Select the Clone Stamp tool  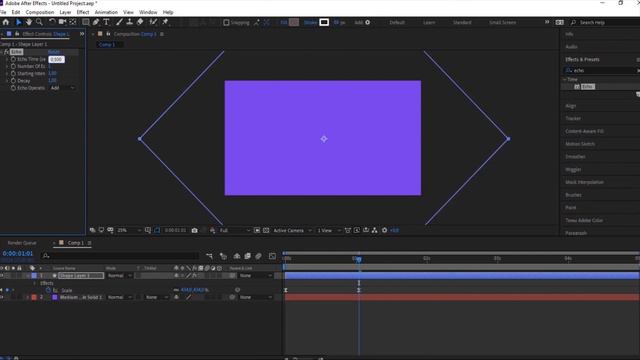129,22
